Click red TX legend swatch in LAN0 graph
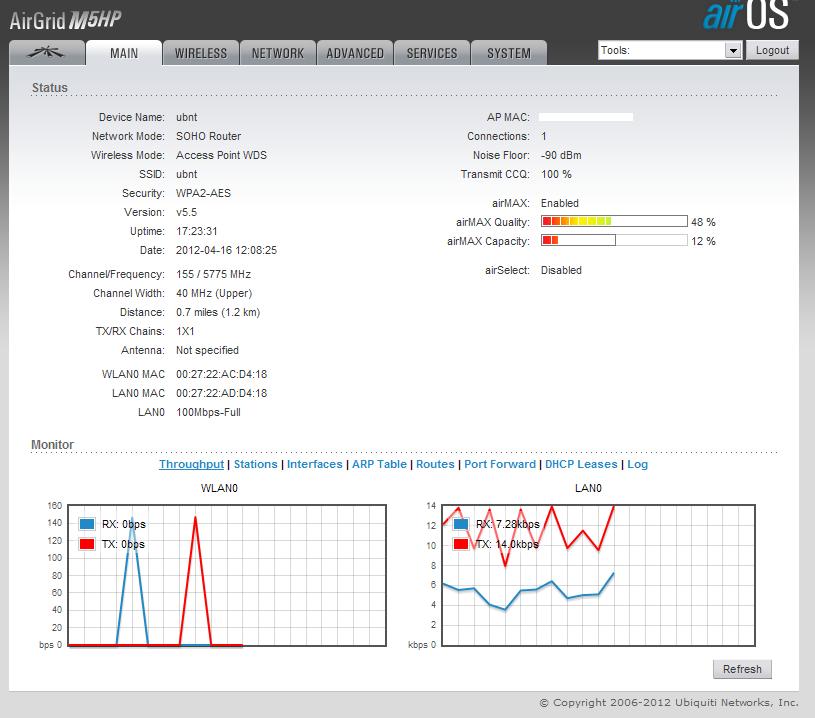This screenshot has width=815, height=718. (x=461, y=544)
